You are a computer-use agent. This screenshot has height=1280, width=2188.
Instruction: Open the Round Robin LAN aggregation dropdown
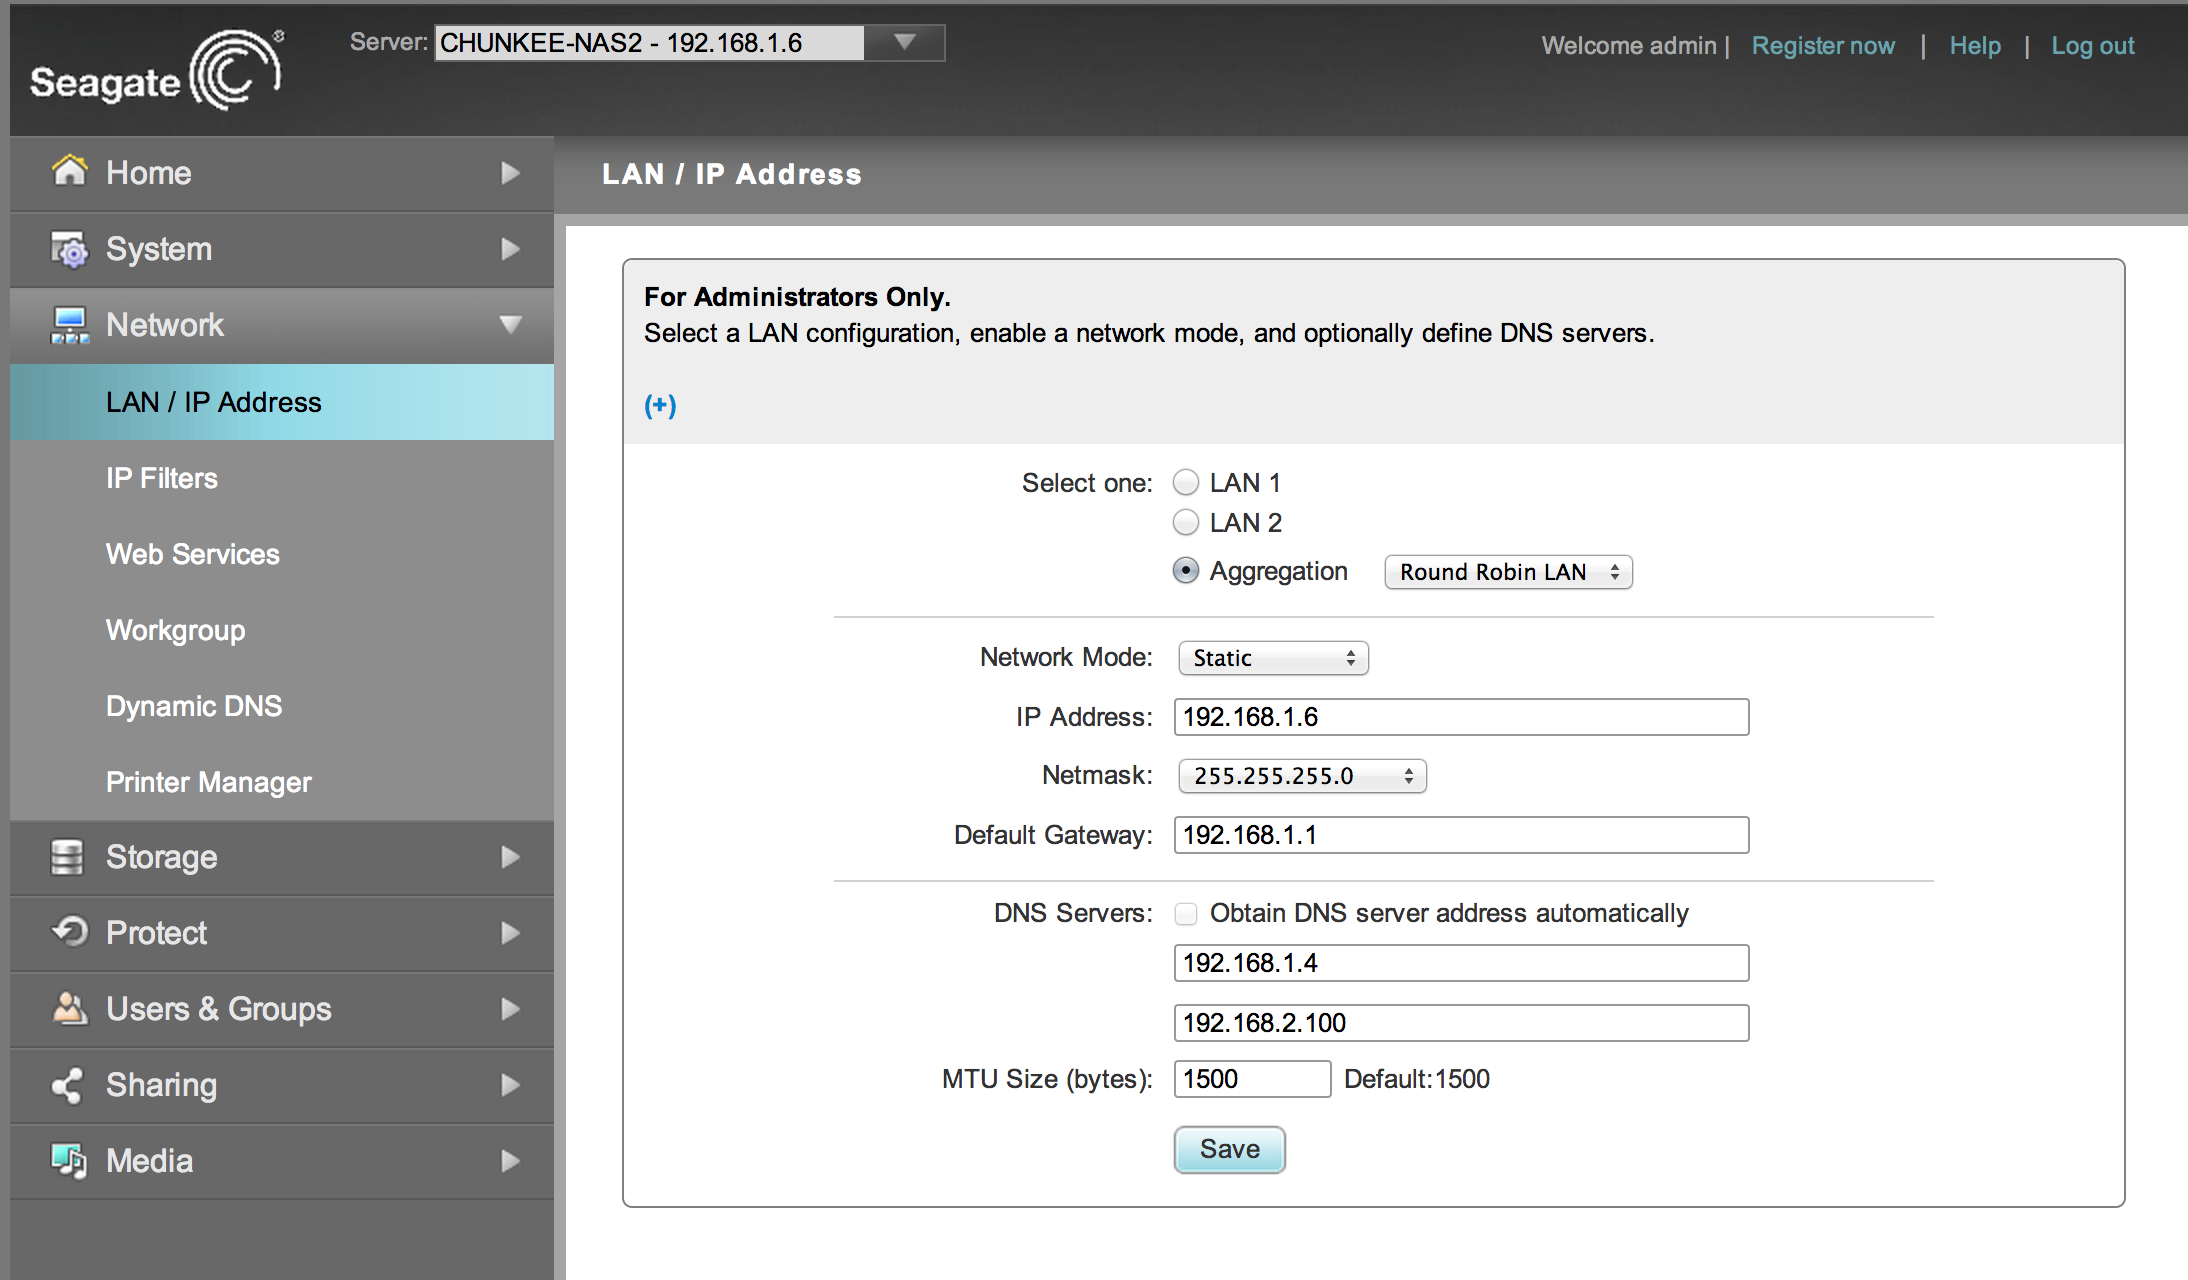point(1508,572)
